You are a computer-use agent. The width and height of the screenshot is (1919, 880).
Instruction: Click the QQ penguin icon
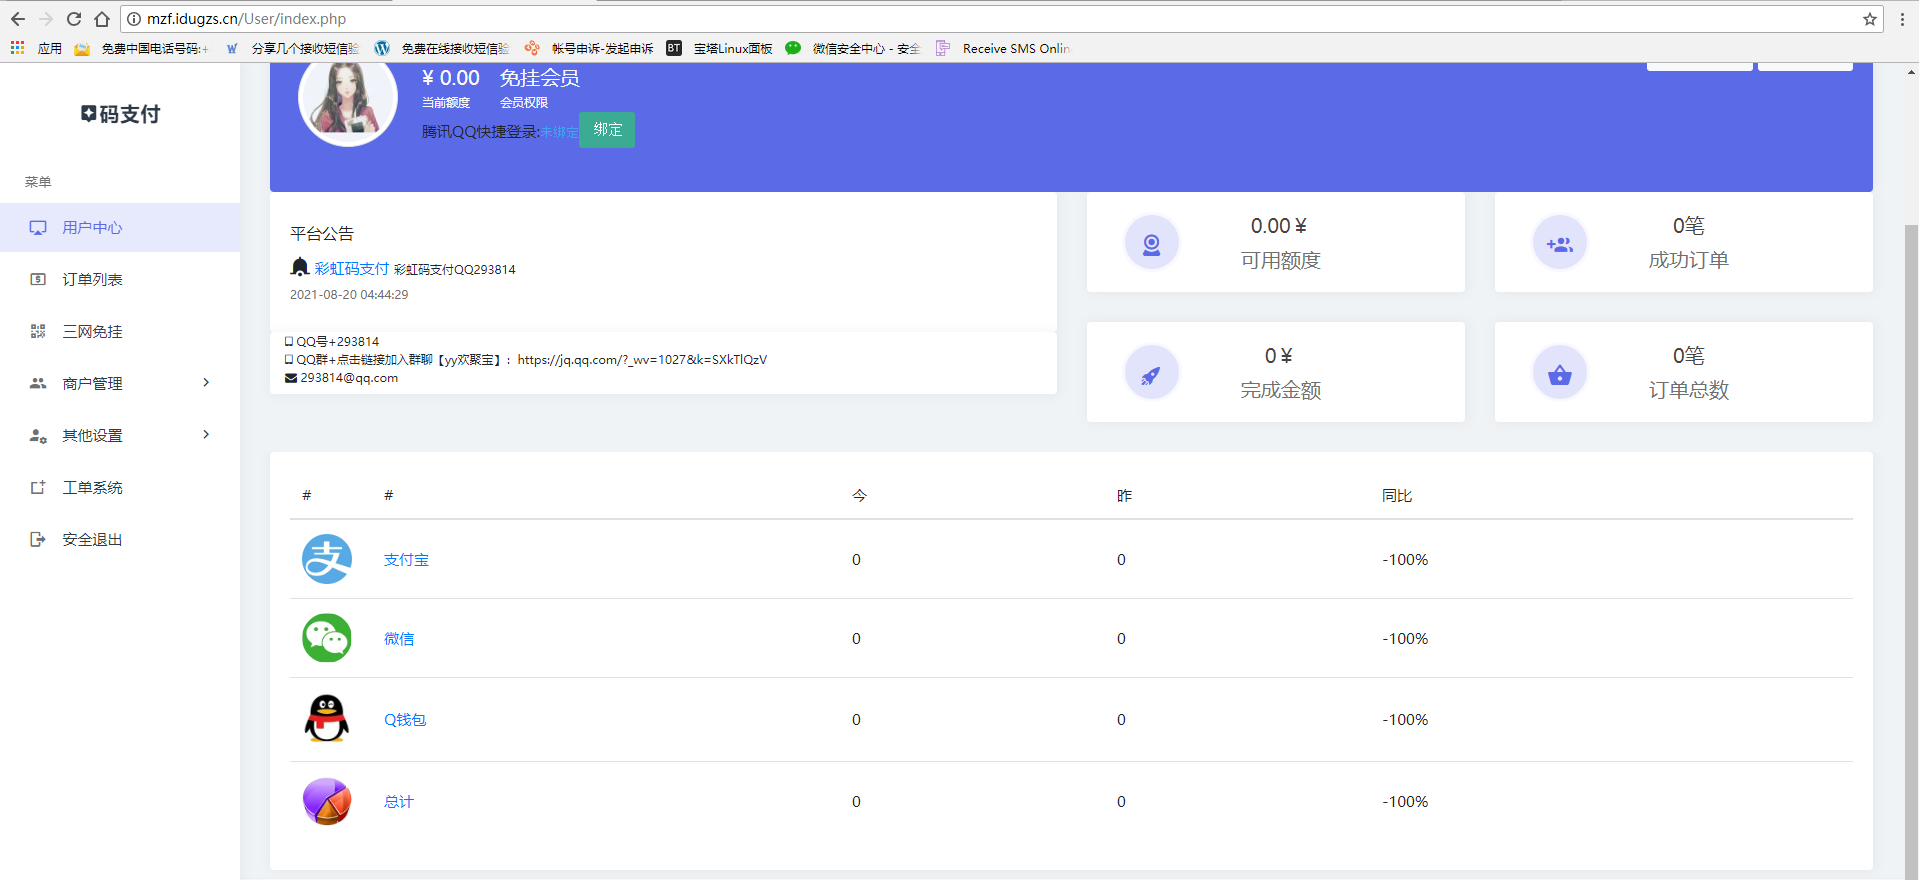327,719
